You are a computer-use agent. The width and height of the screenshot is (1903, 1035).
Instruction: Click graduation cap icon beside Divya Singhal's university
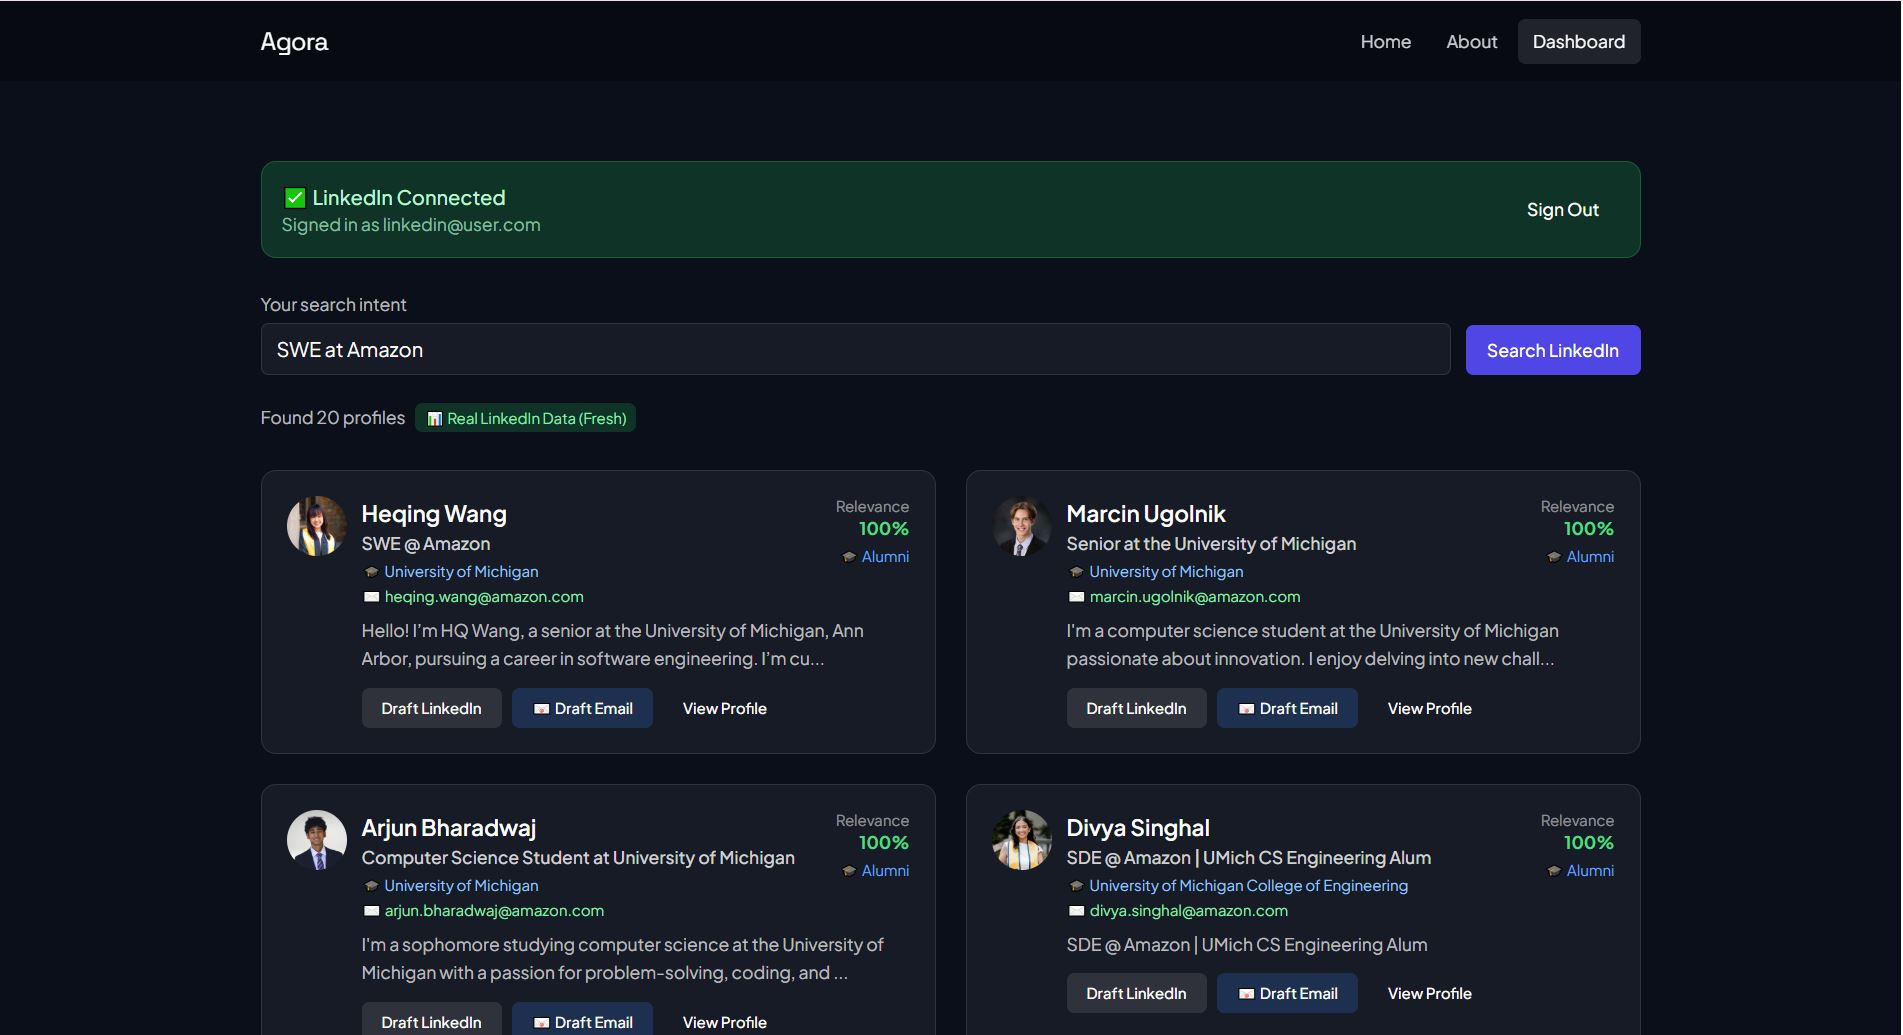point(1076,886)
